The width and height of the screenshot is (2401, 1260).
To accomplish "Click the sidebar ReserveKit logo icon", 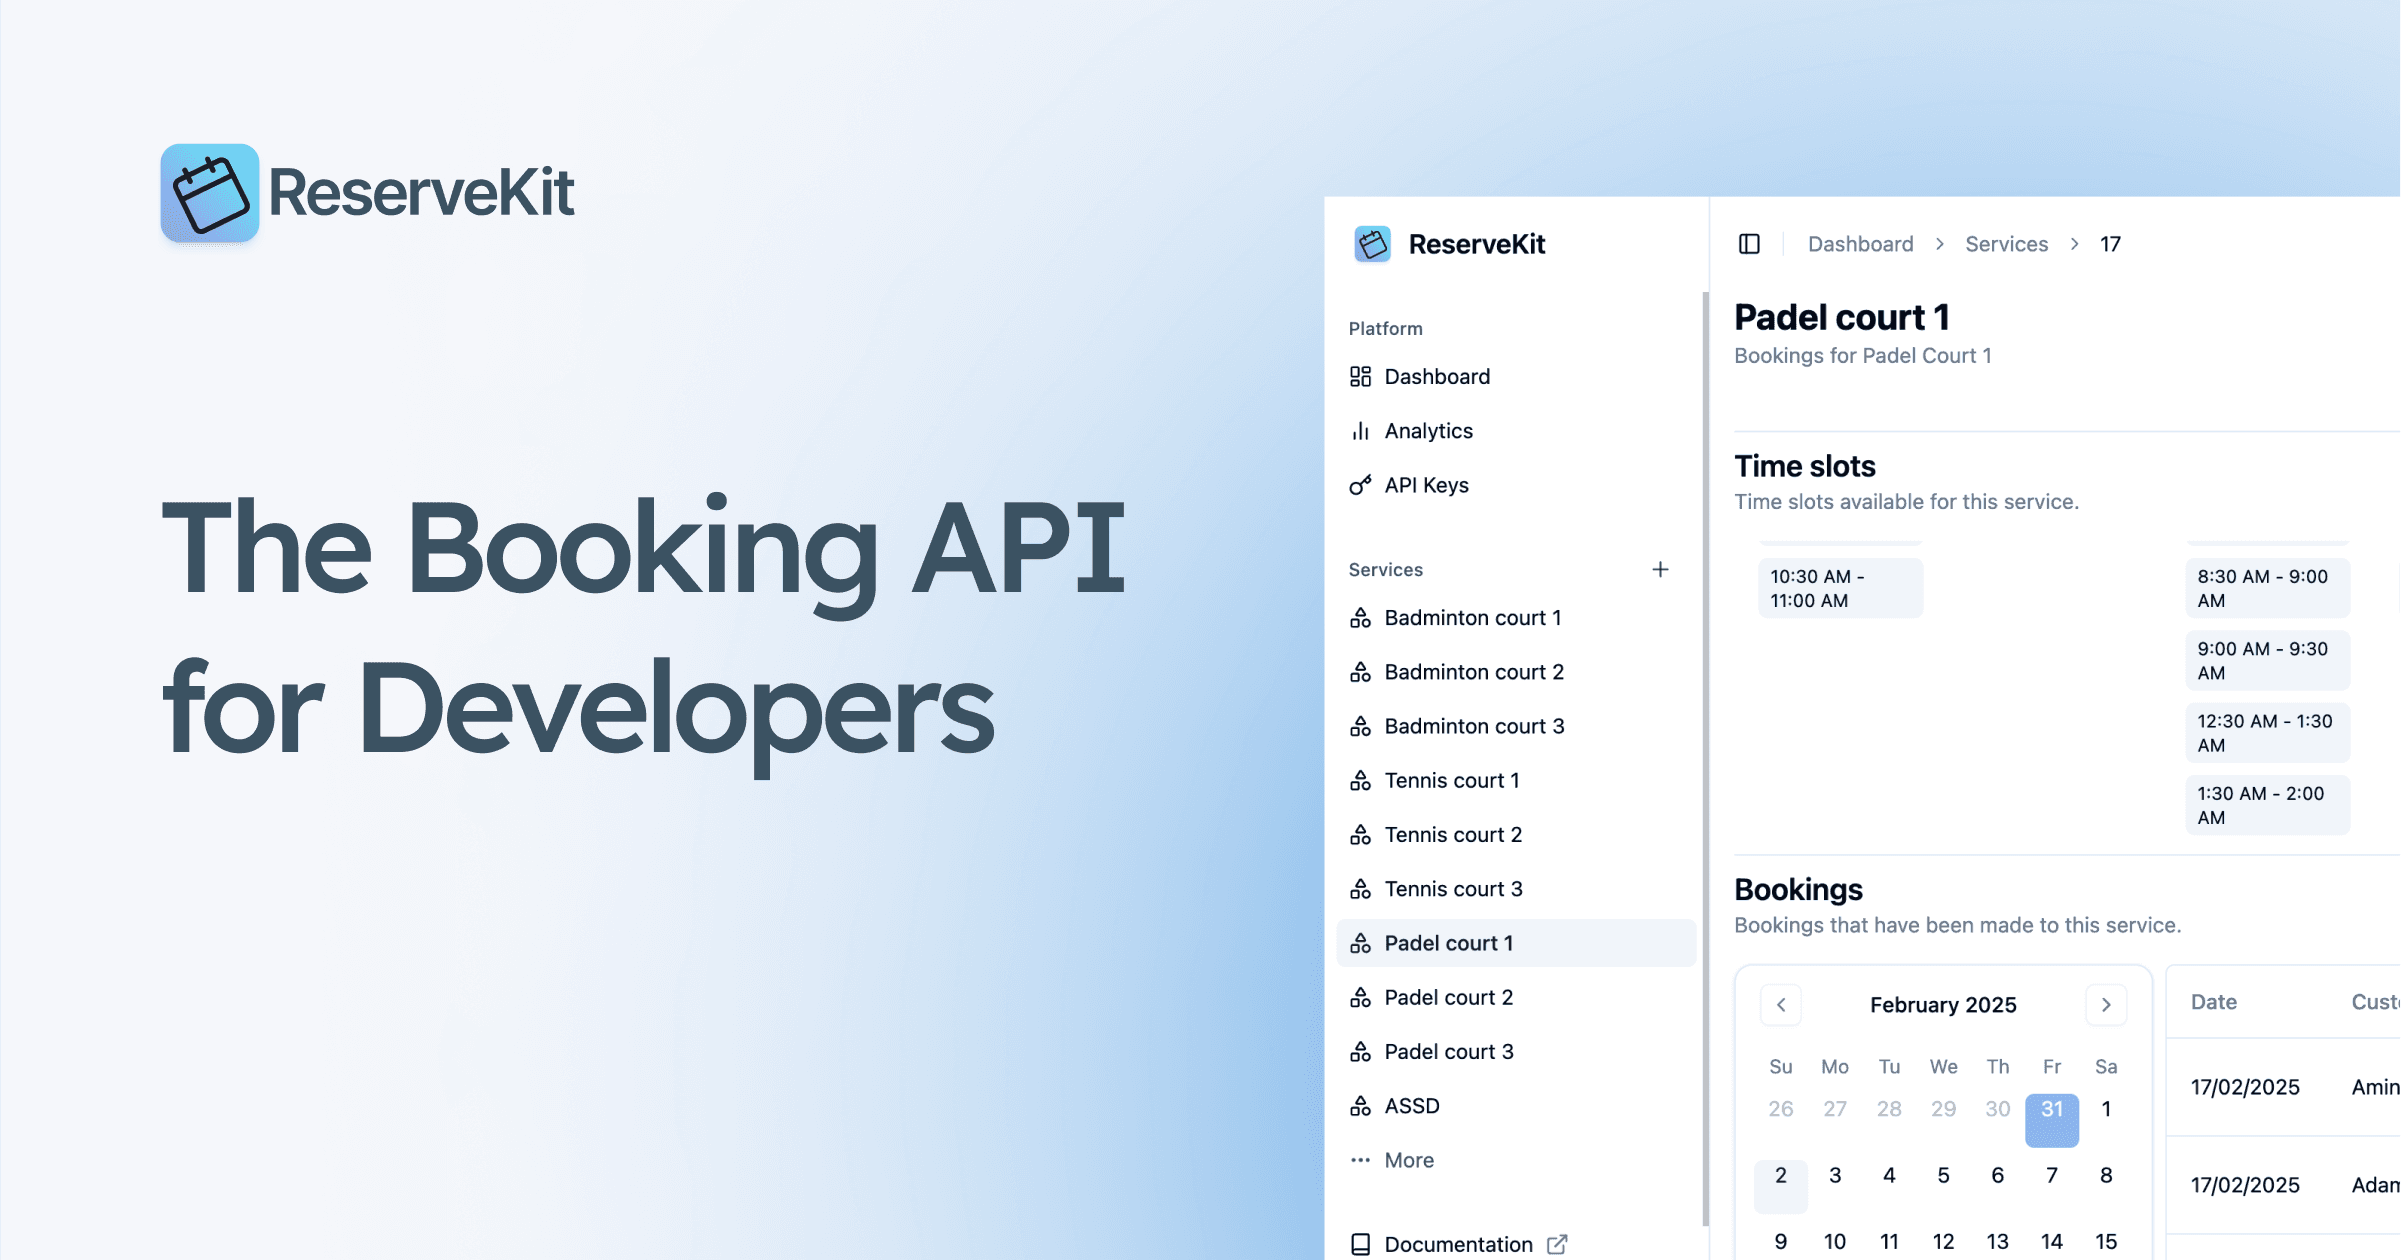I will [x=1372, y=244].
